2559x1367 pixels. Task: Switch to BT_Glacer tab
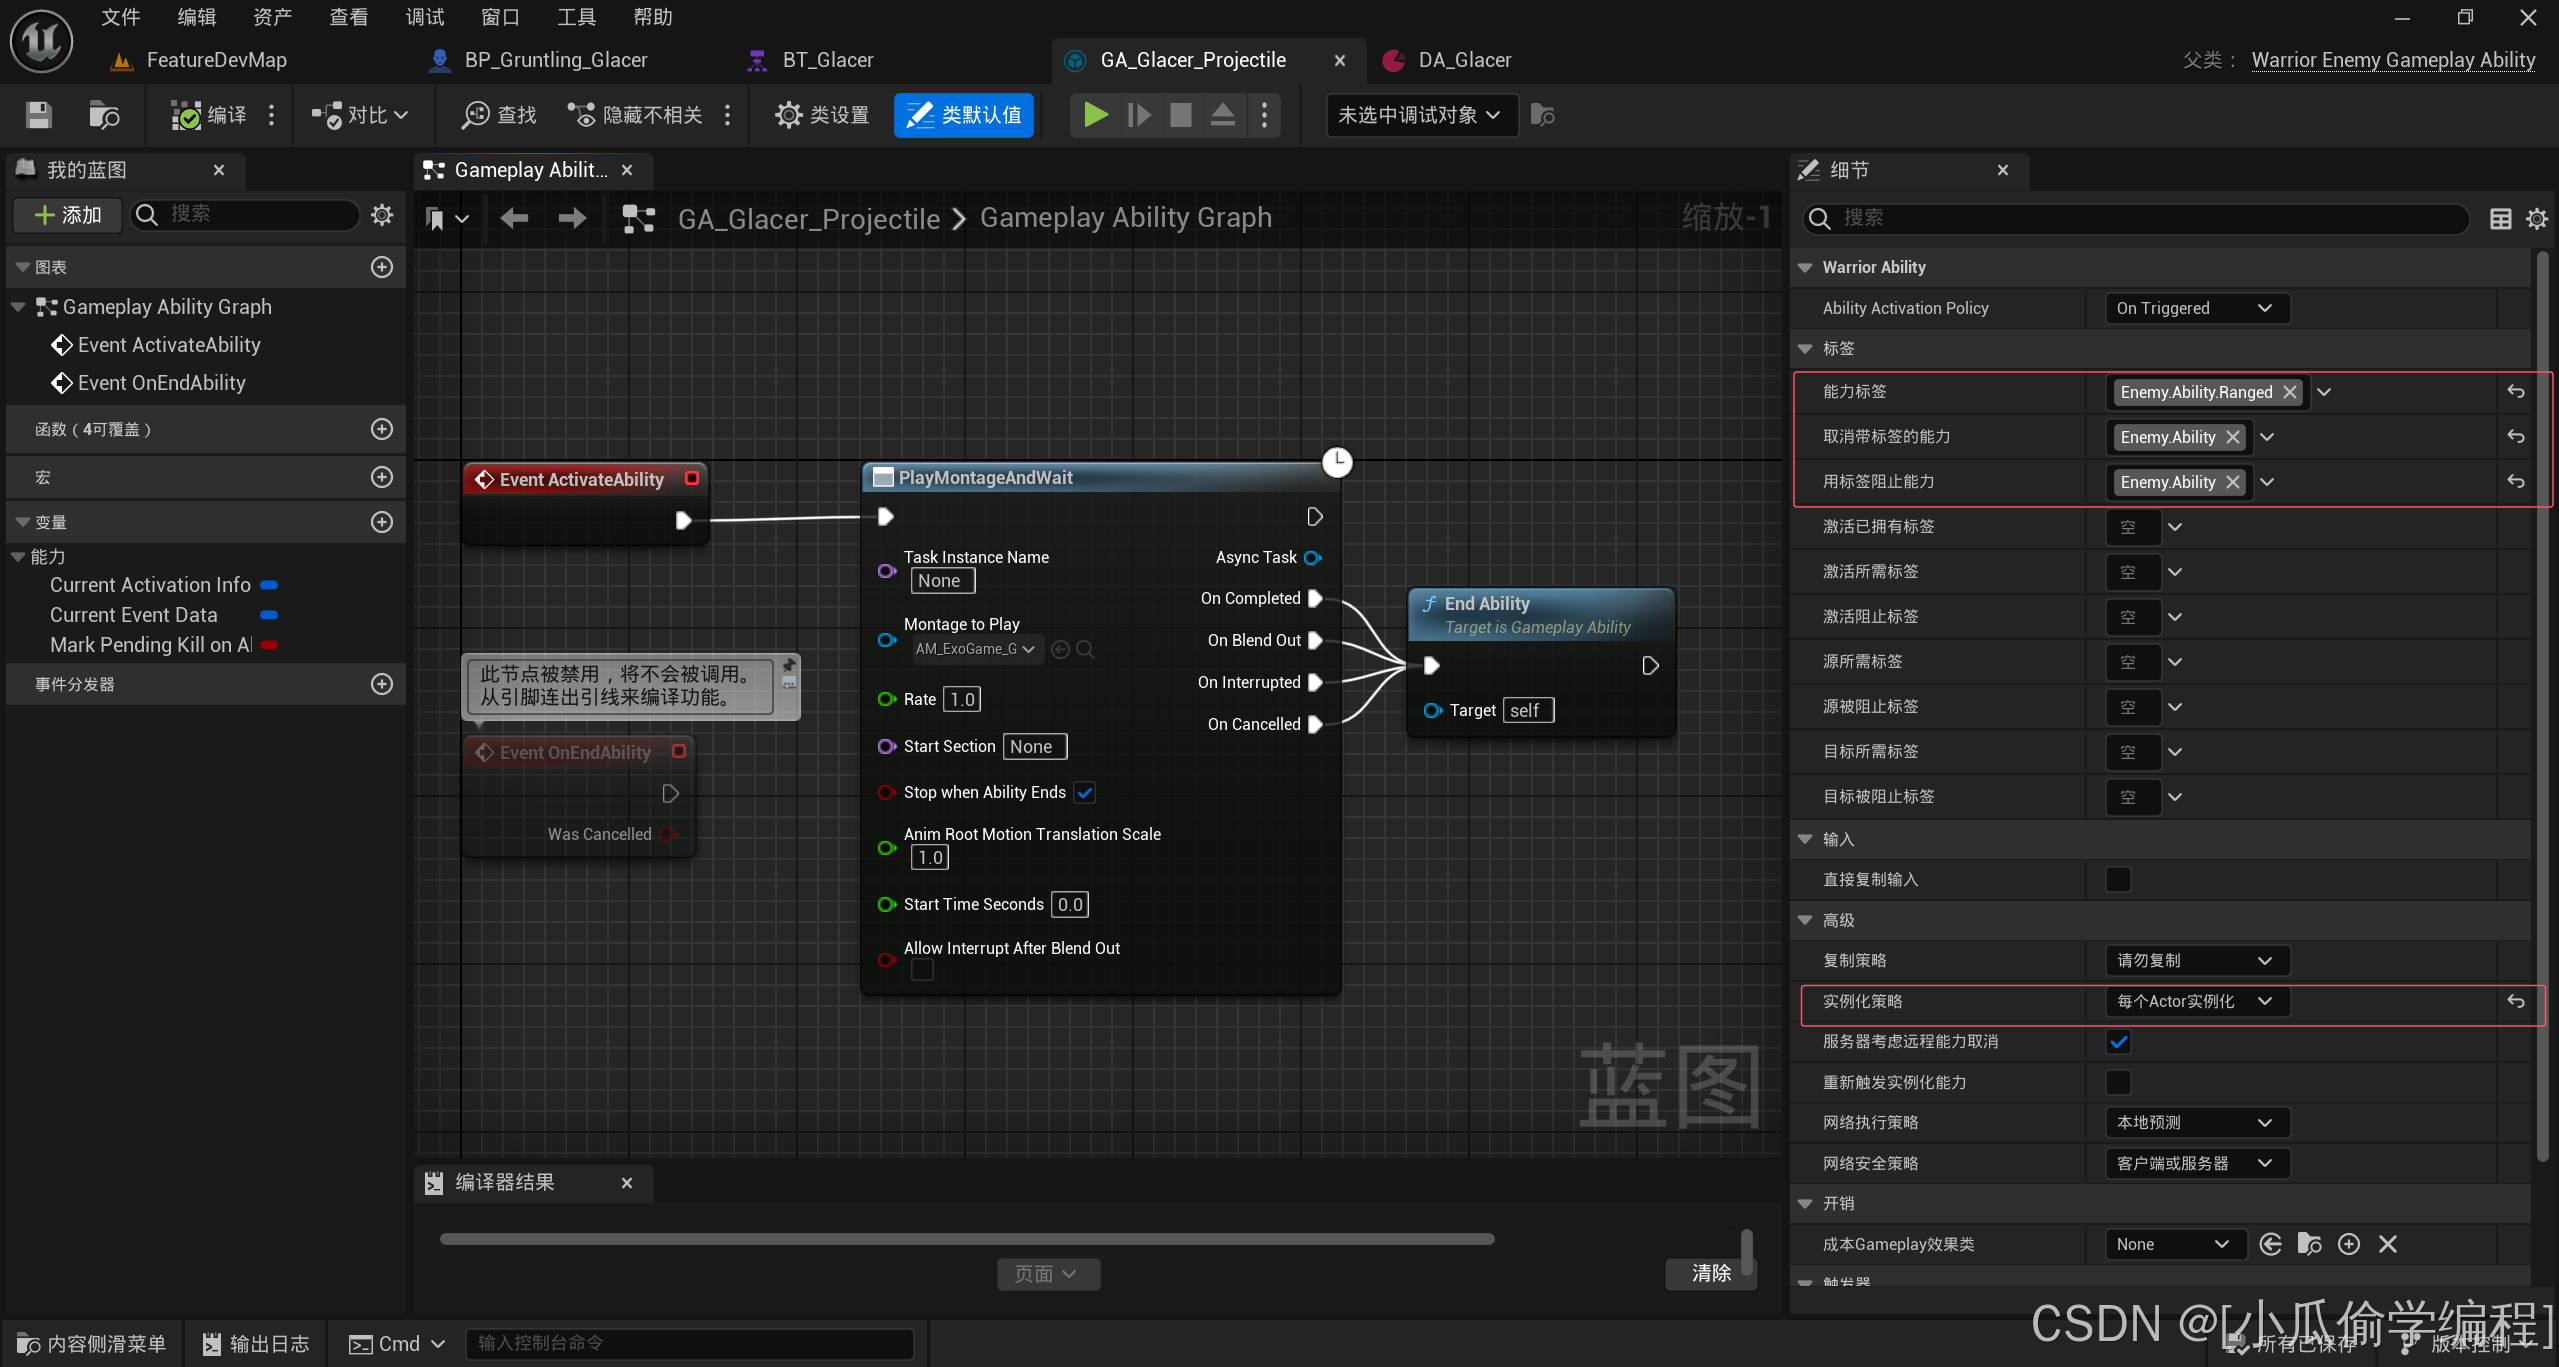pos(827,60)
